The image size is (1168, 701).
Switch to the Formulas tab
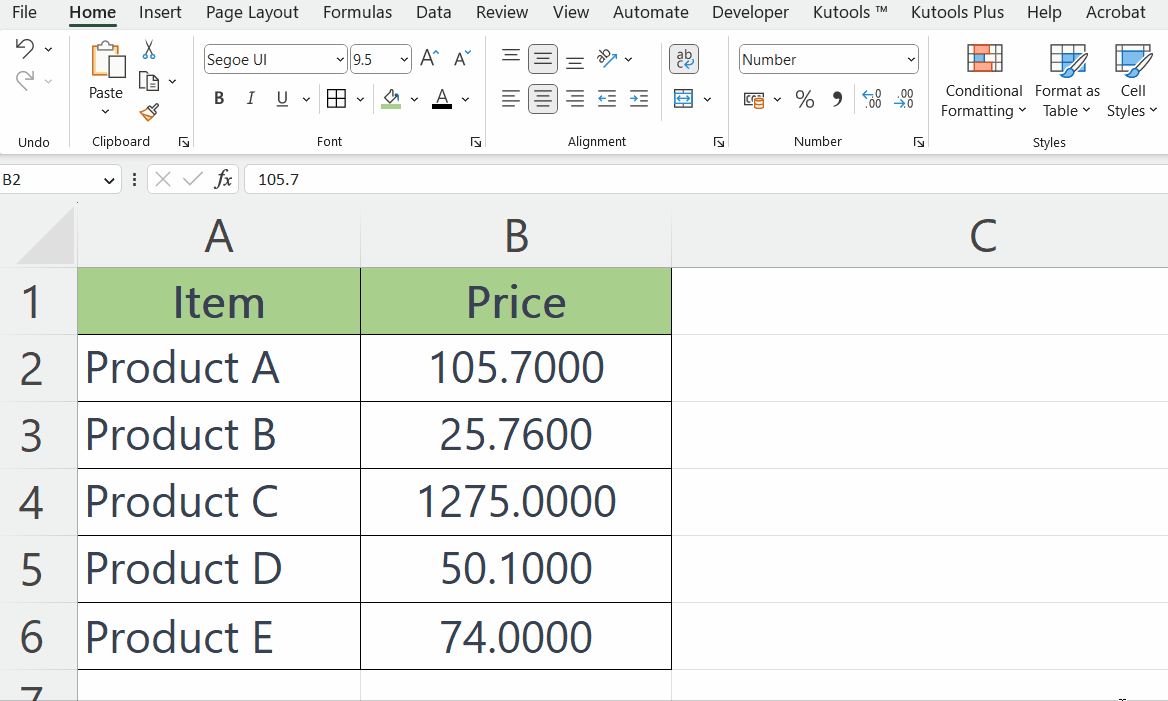357,12
